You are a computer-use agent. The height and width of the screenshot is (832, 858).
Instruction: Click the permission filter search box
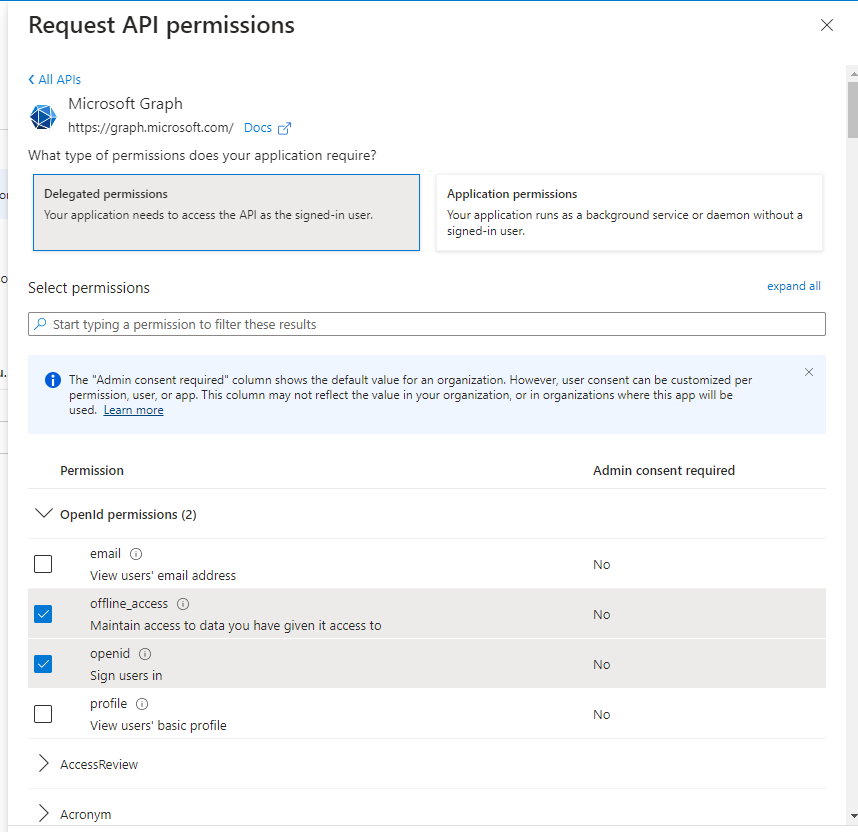427,324
